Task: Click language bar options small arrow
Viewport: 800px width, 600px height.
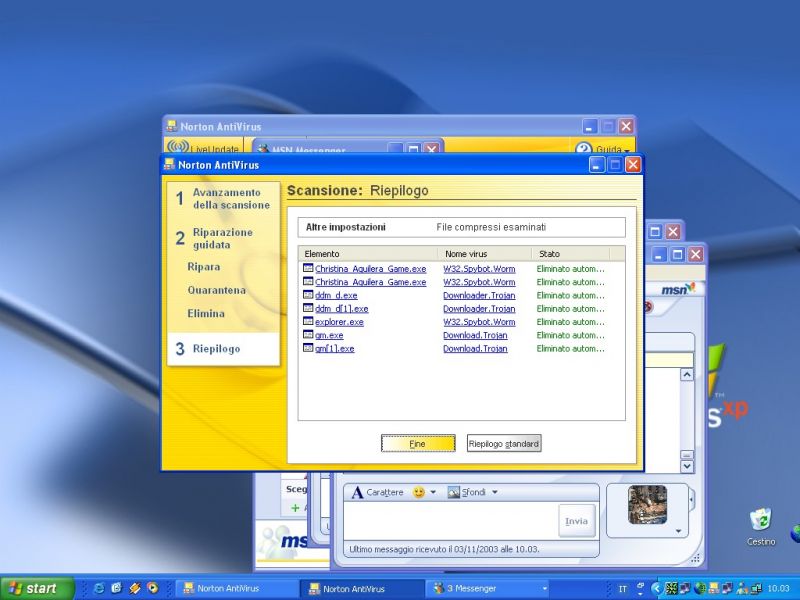Action: [640, 594]
